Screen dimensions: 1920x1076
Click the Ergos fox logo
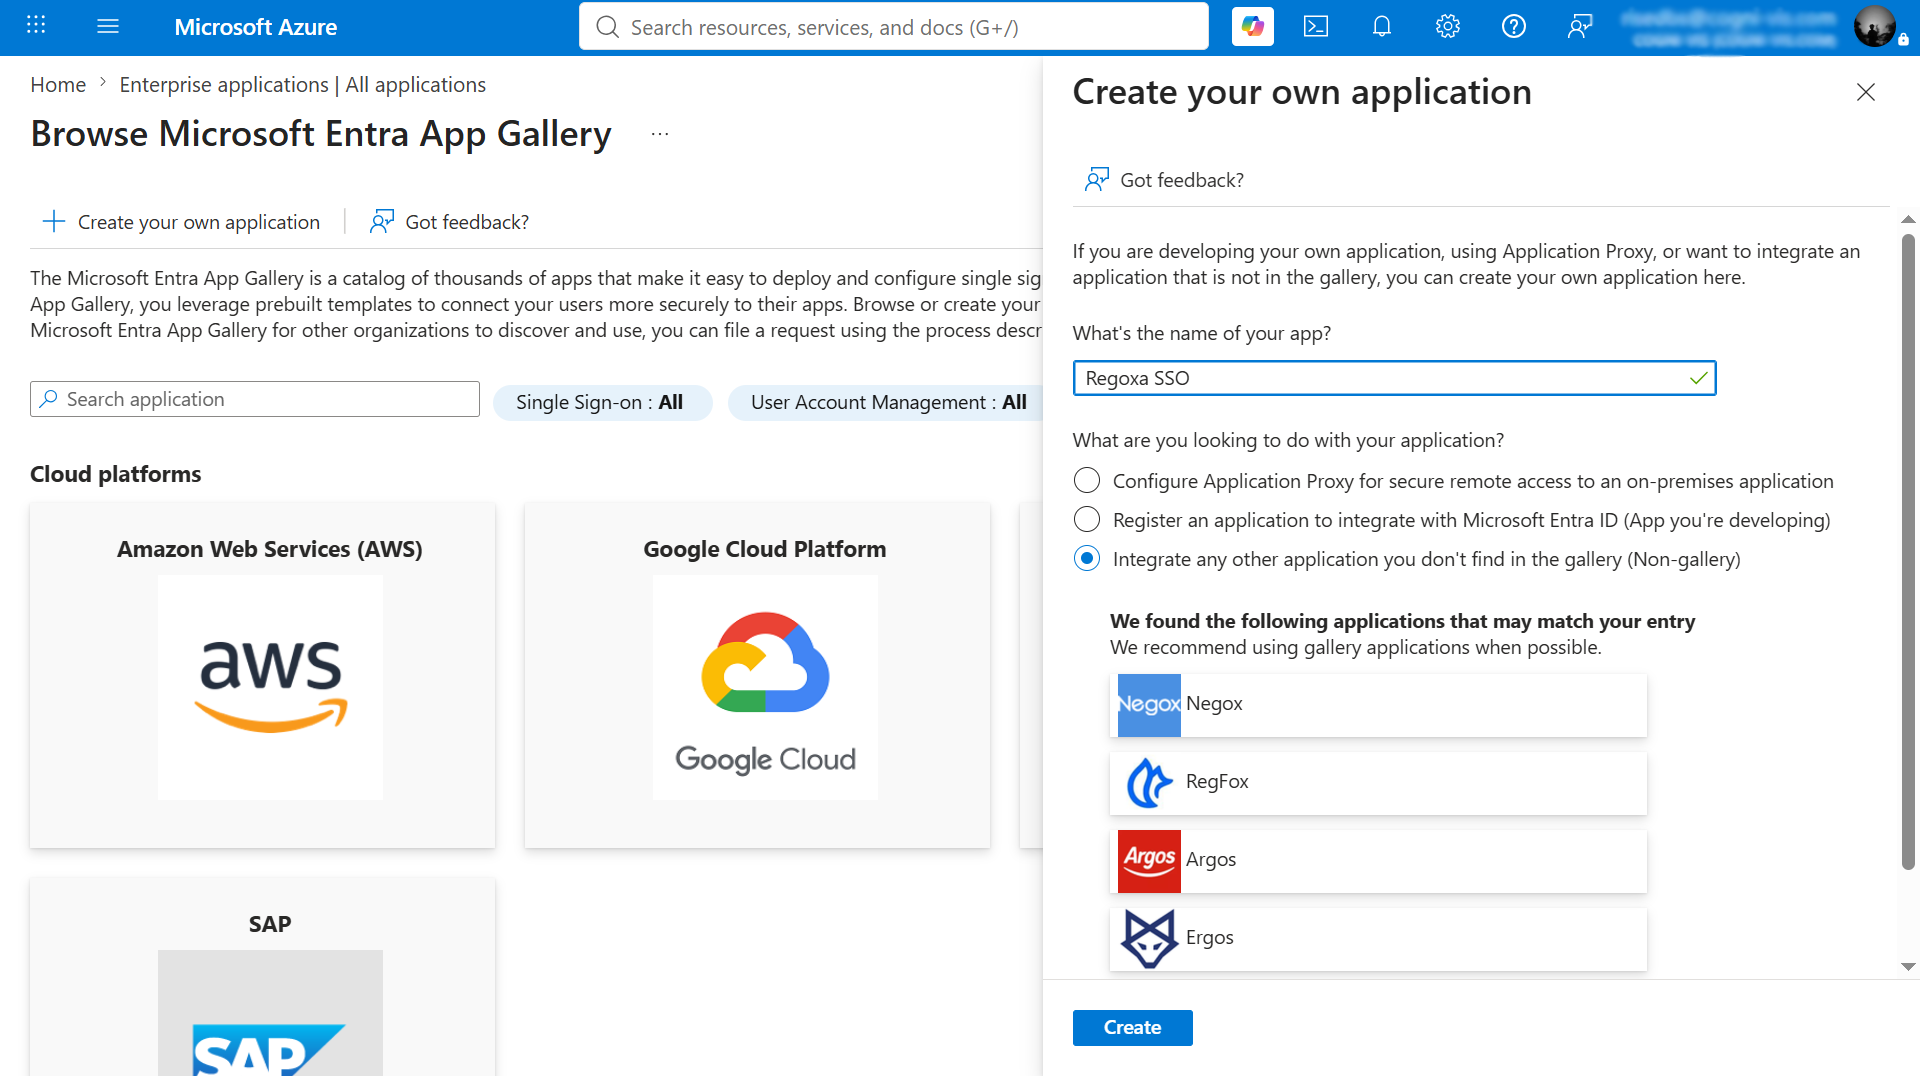point(1149,939)
